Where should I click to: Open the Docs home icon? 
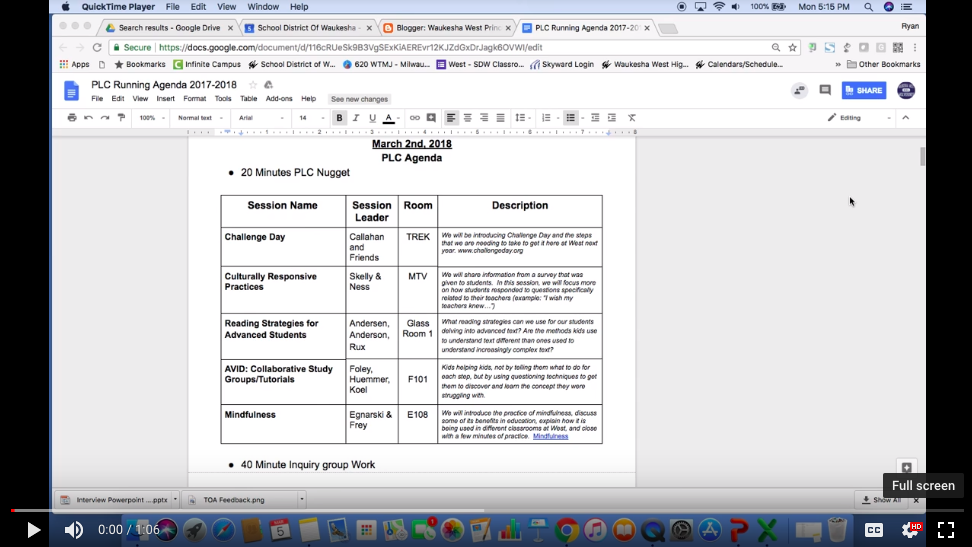[72, 91]
